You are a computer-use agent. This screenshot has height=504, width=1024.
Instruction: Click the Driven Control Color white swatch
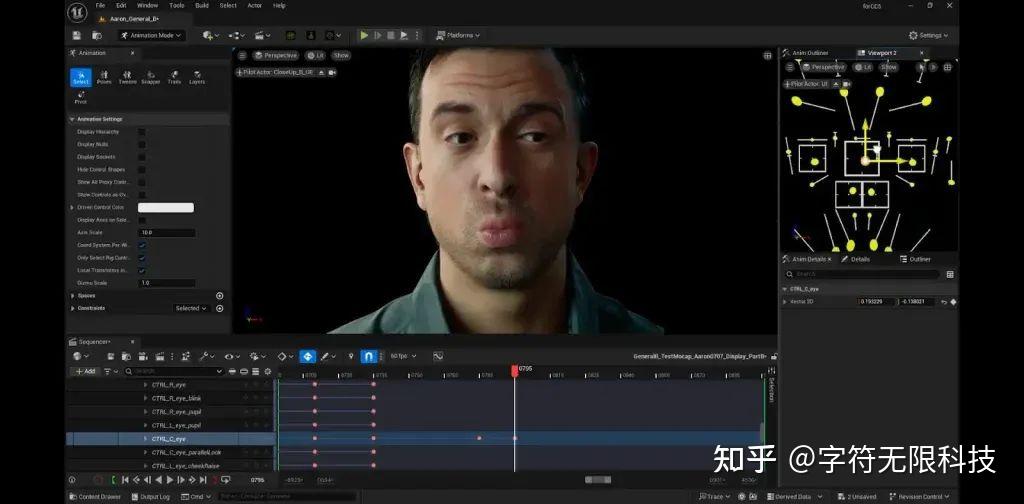tap(166, 208)
